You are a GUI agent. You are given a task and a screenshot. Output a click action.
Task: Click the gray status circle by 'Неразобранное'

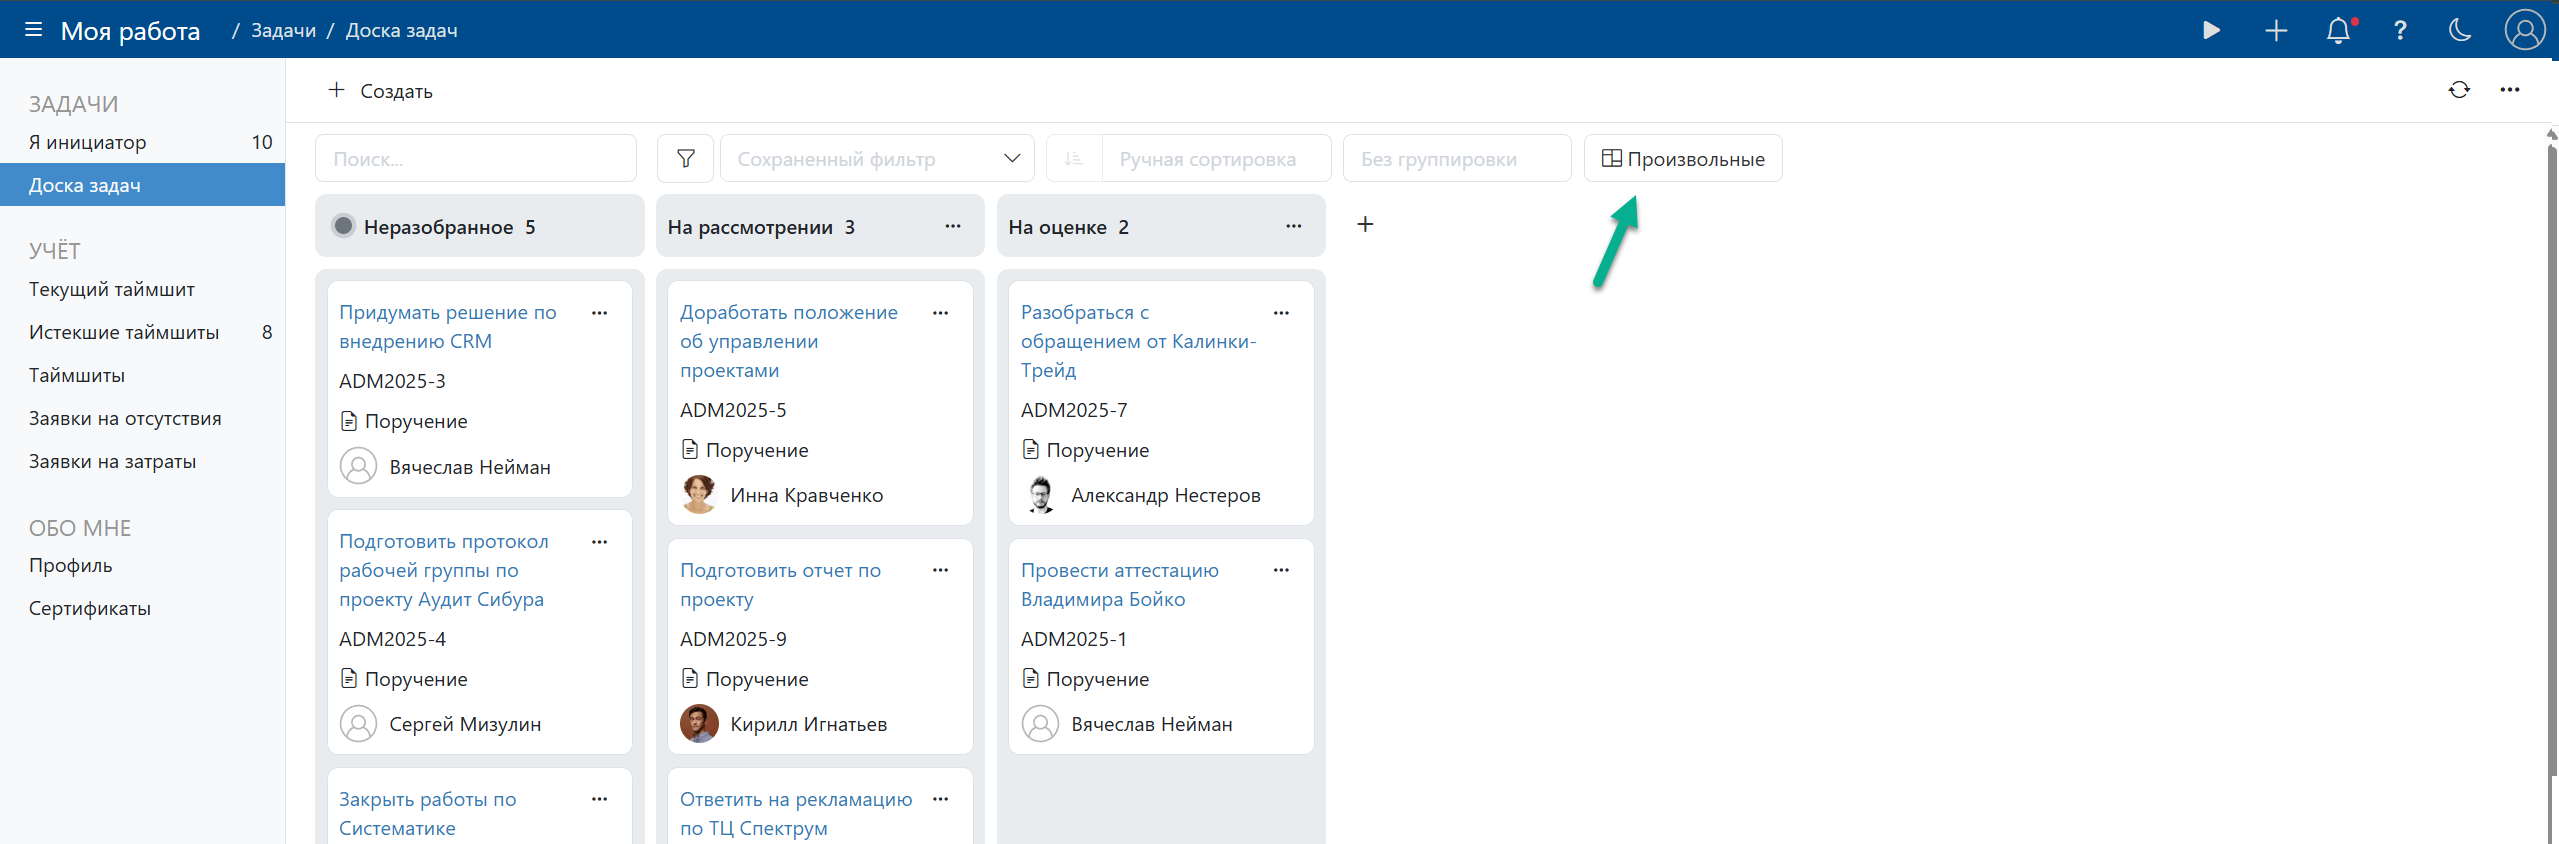coord(343,226)
